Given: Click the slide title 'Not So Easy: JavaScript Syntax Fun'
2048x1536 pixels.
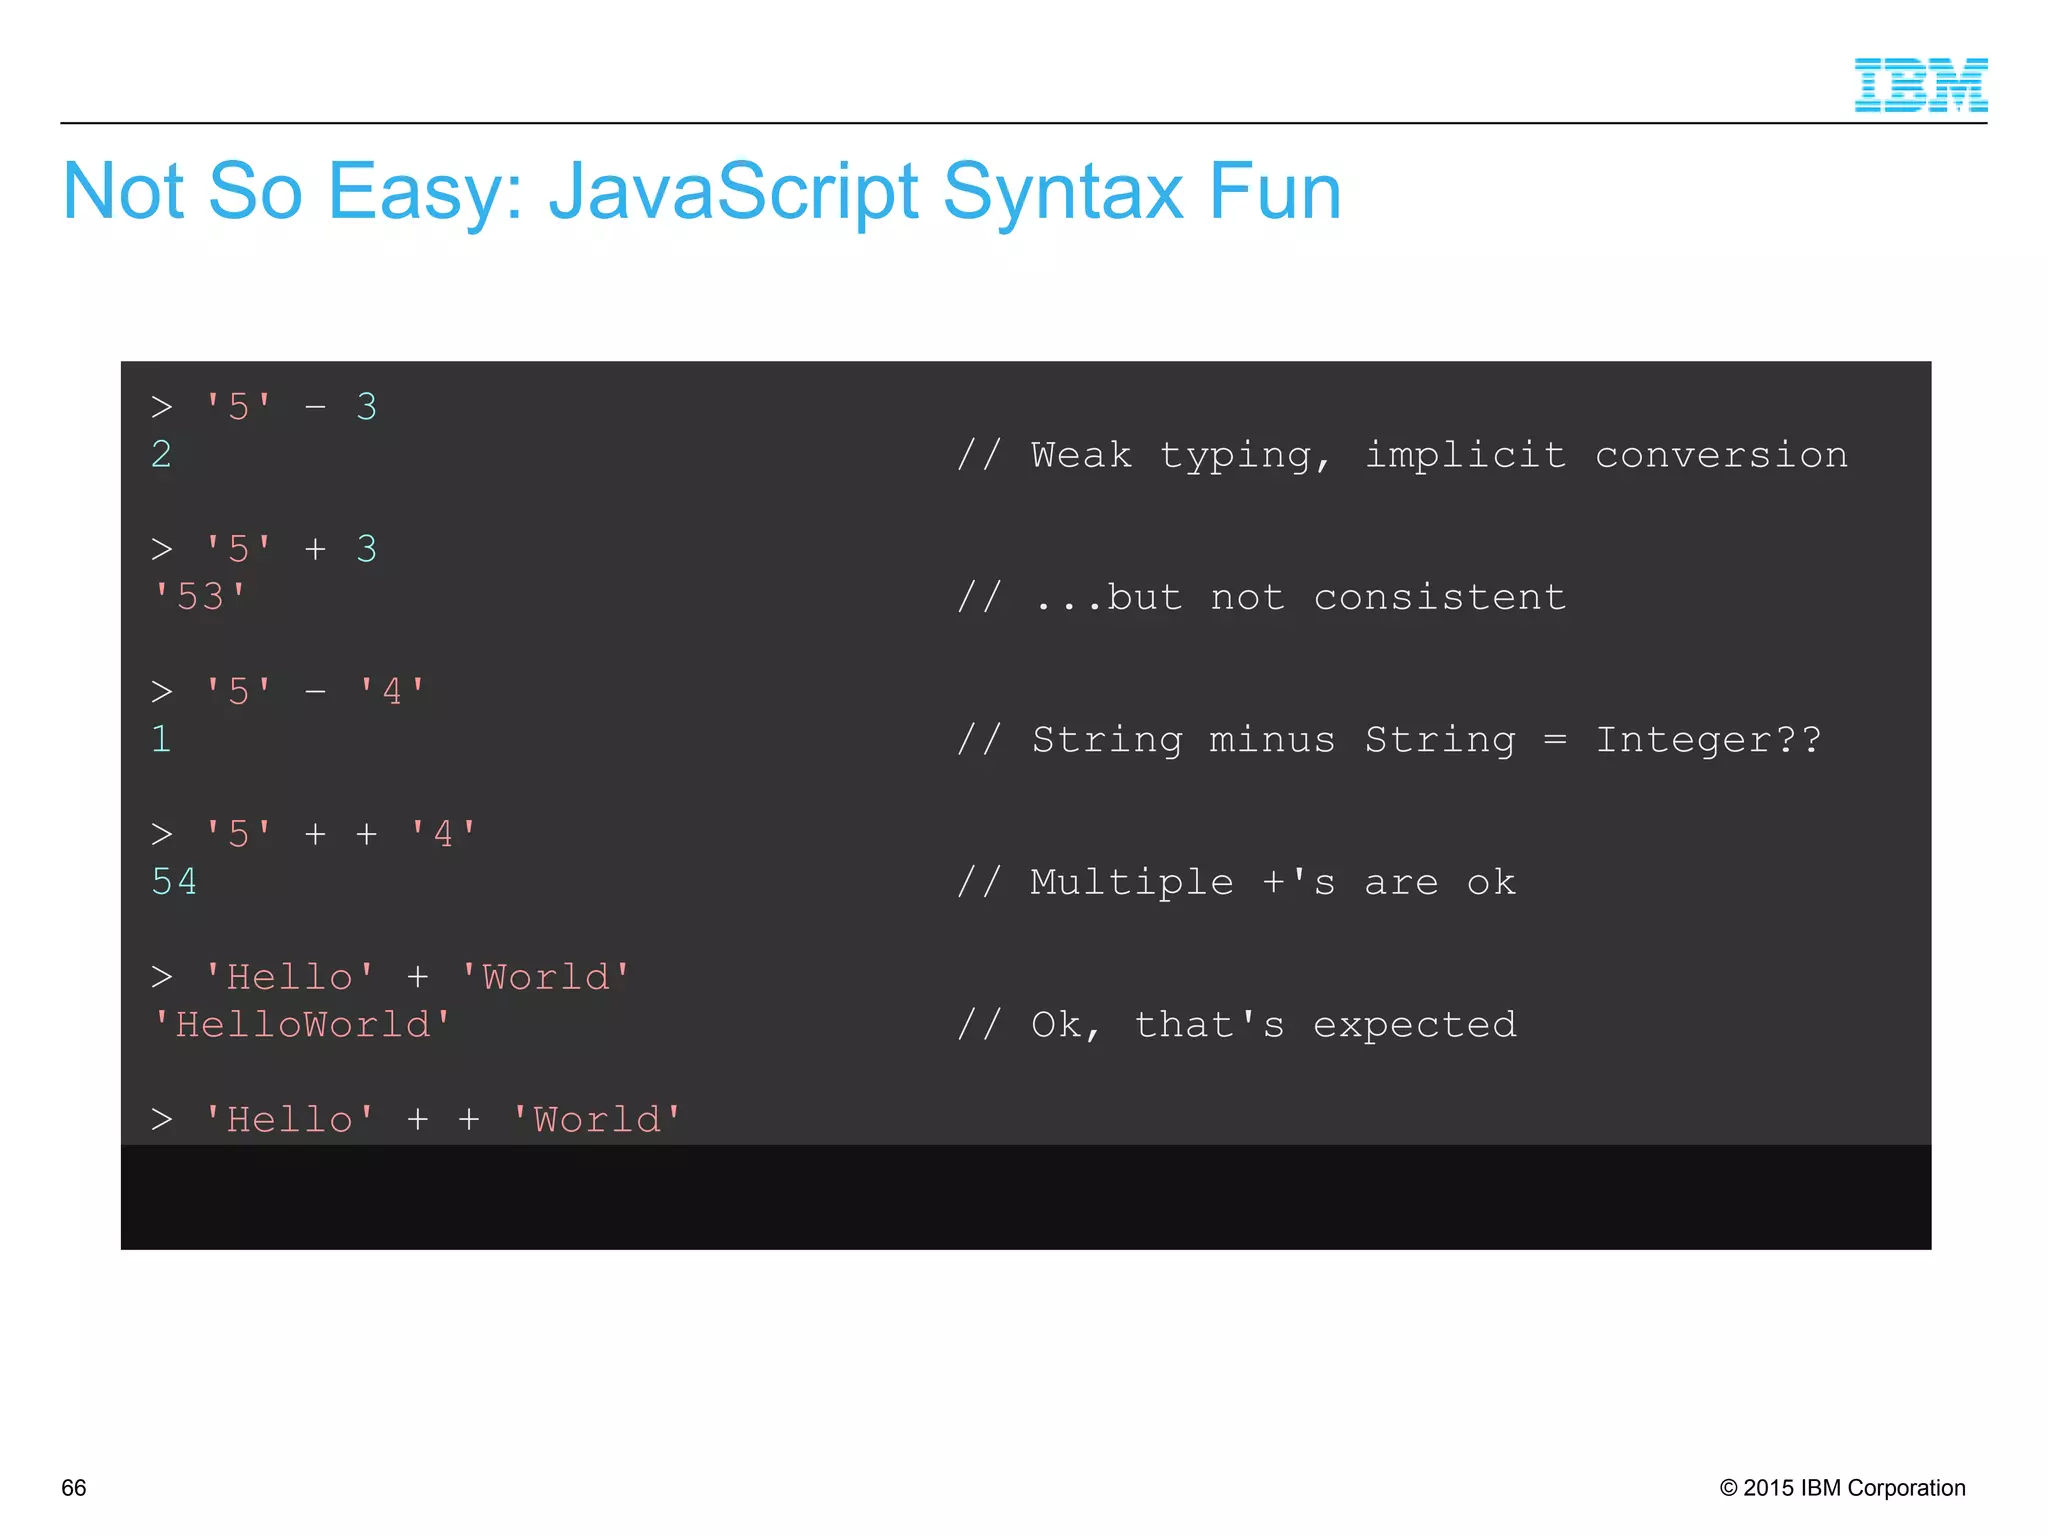Looking at the screenshot, I should [701, 192].
